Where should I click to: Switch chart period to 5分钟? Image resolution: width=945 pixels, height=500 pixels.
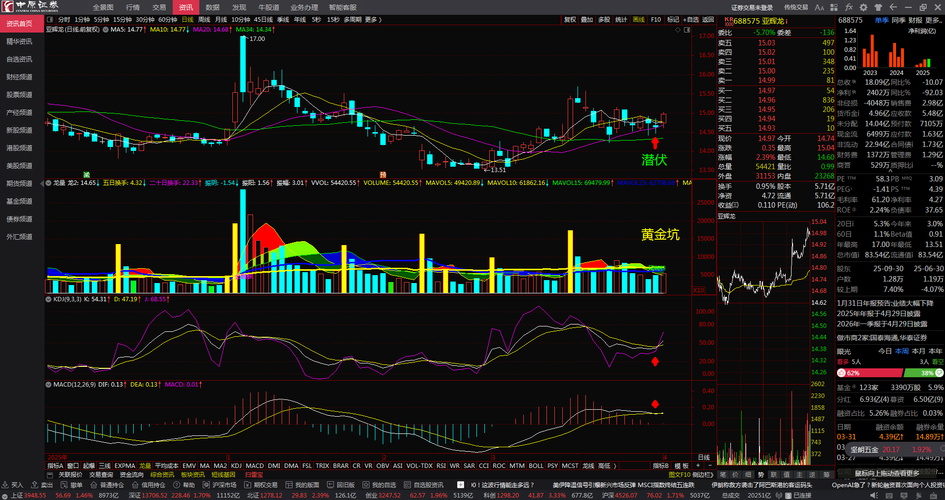pyautogui.click(x=101, y=19)
